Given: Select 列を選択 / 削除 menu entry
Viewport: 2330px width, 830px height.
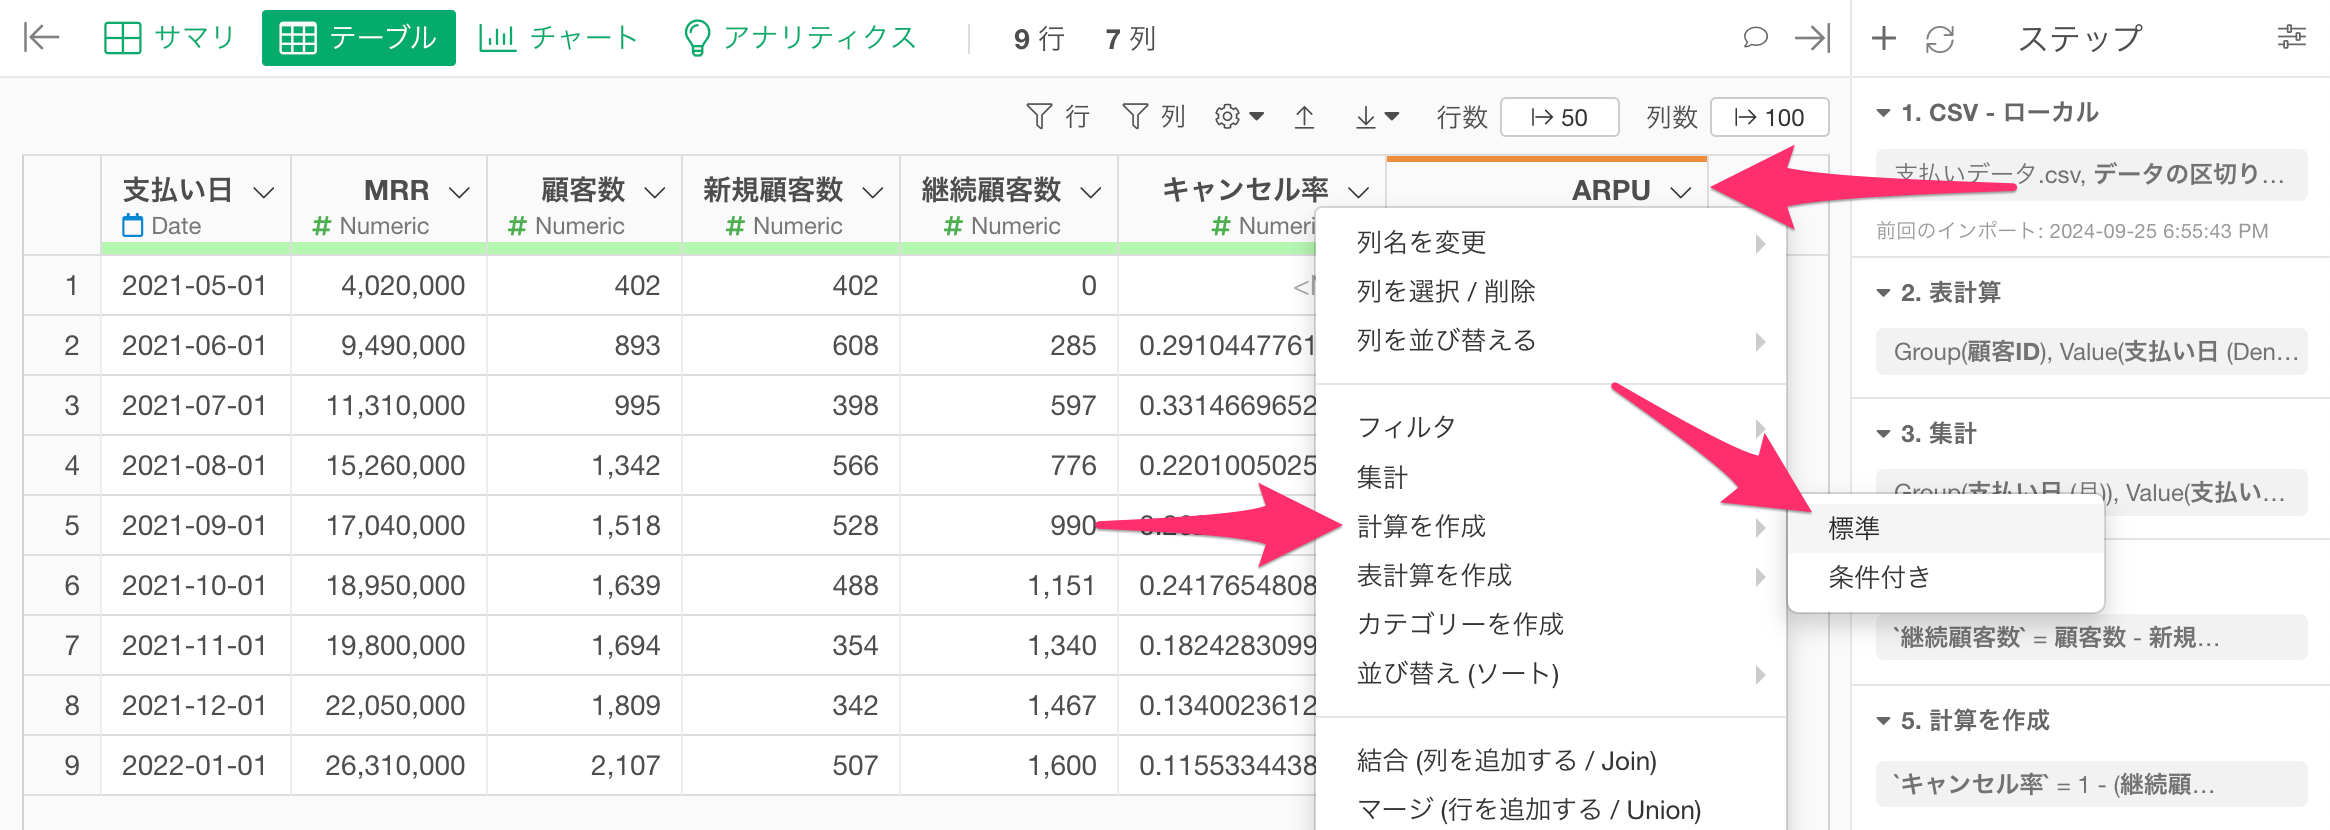Looking at the screenshot, I should (x=1551, y=291).
